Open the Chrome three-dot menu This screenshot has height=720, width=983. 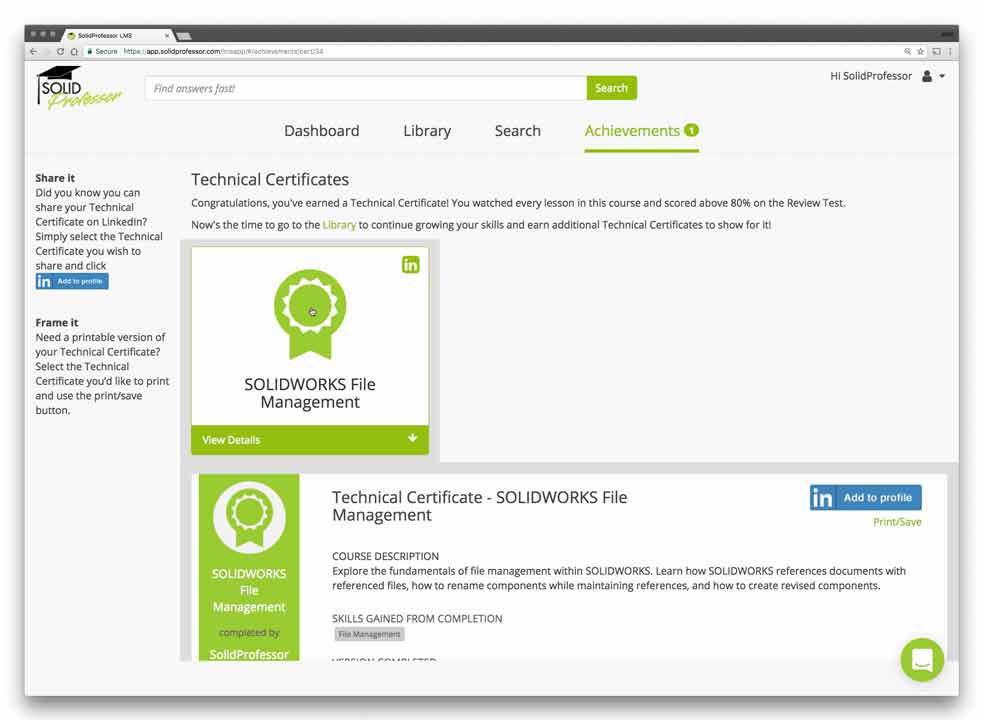pos(950,51)
